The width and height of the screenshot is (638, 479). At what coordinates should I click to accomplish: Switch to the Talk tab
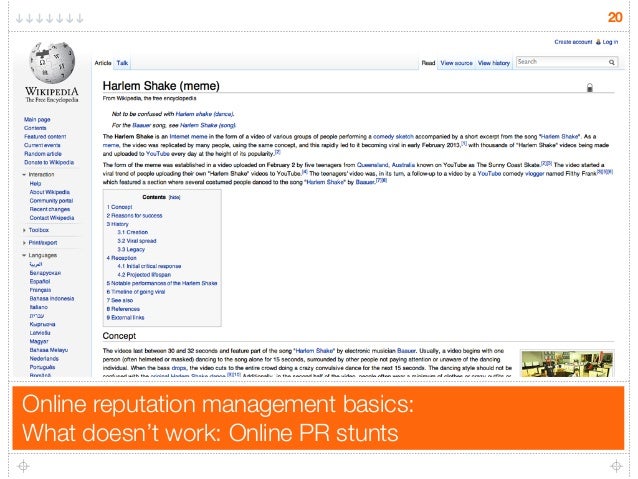(122, 63)
